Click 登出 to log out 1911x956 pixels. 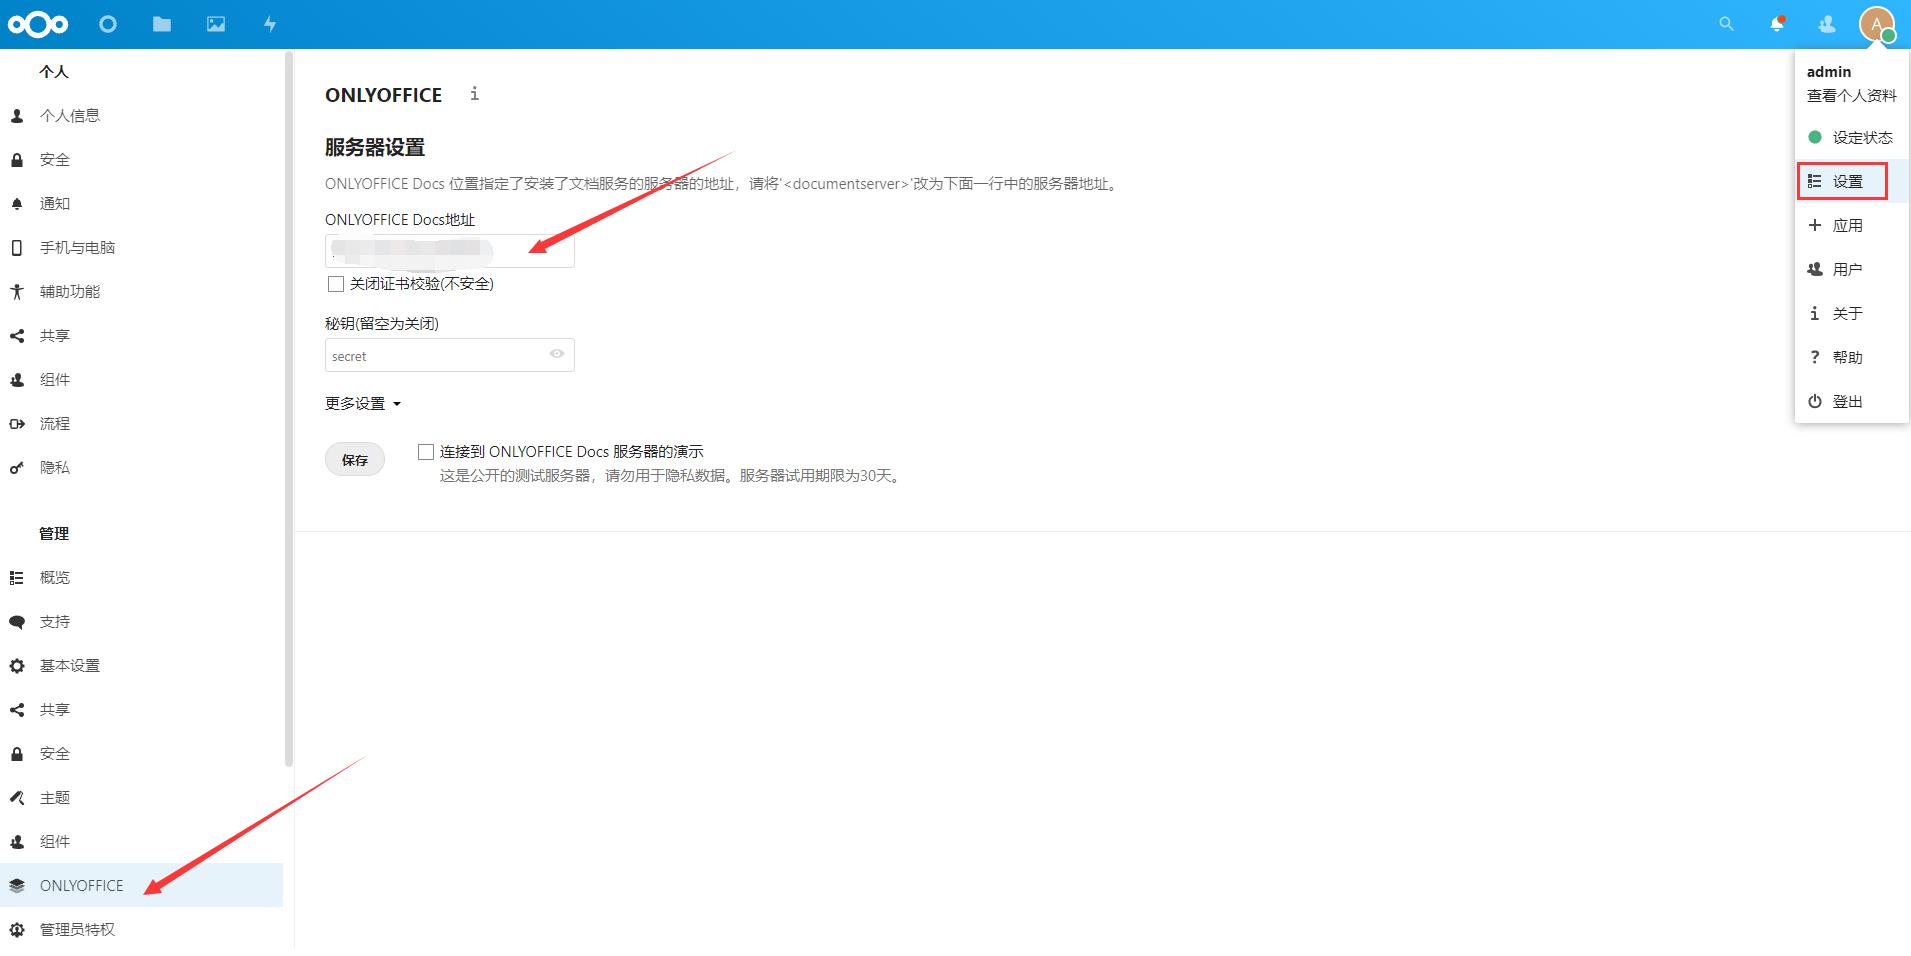(1848, 401)
